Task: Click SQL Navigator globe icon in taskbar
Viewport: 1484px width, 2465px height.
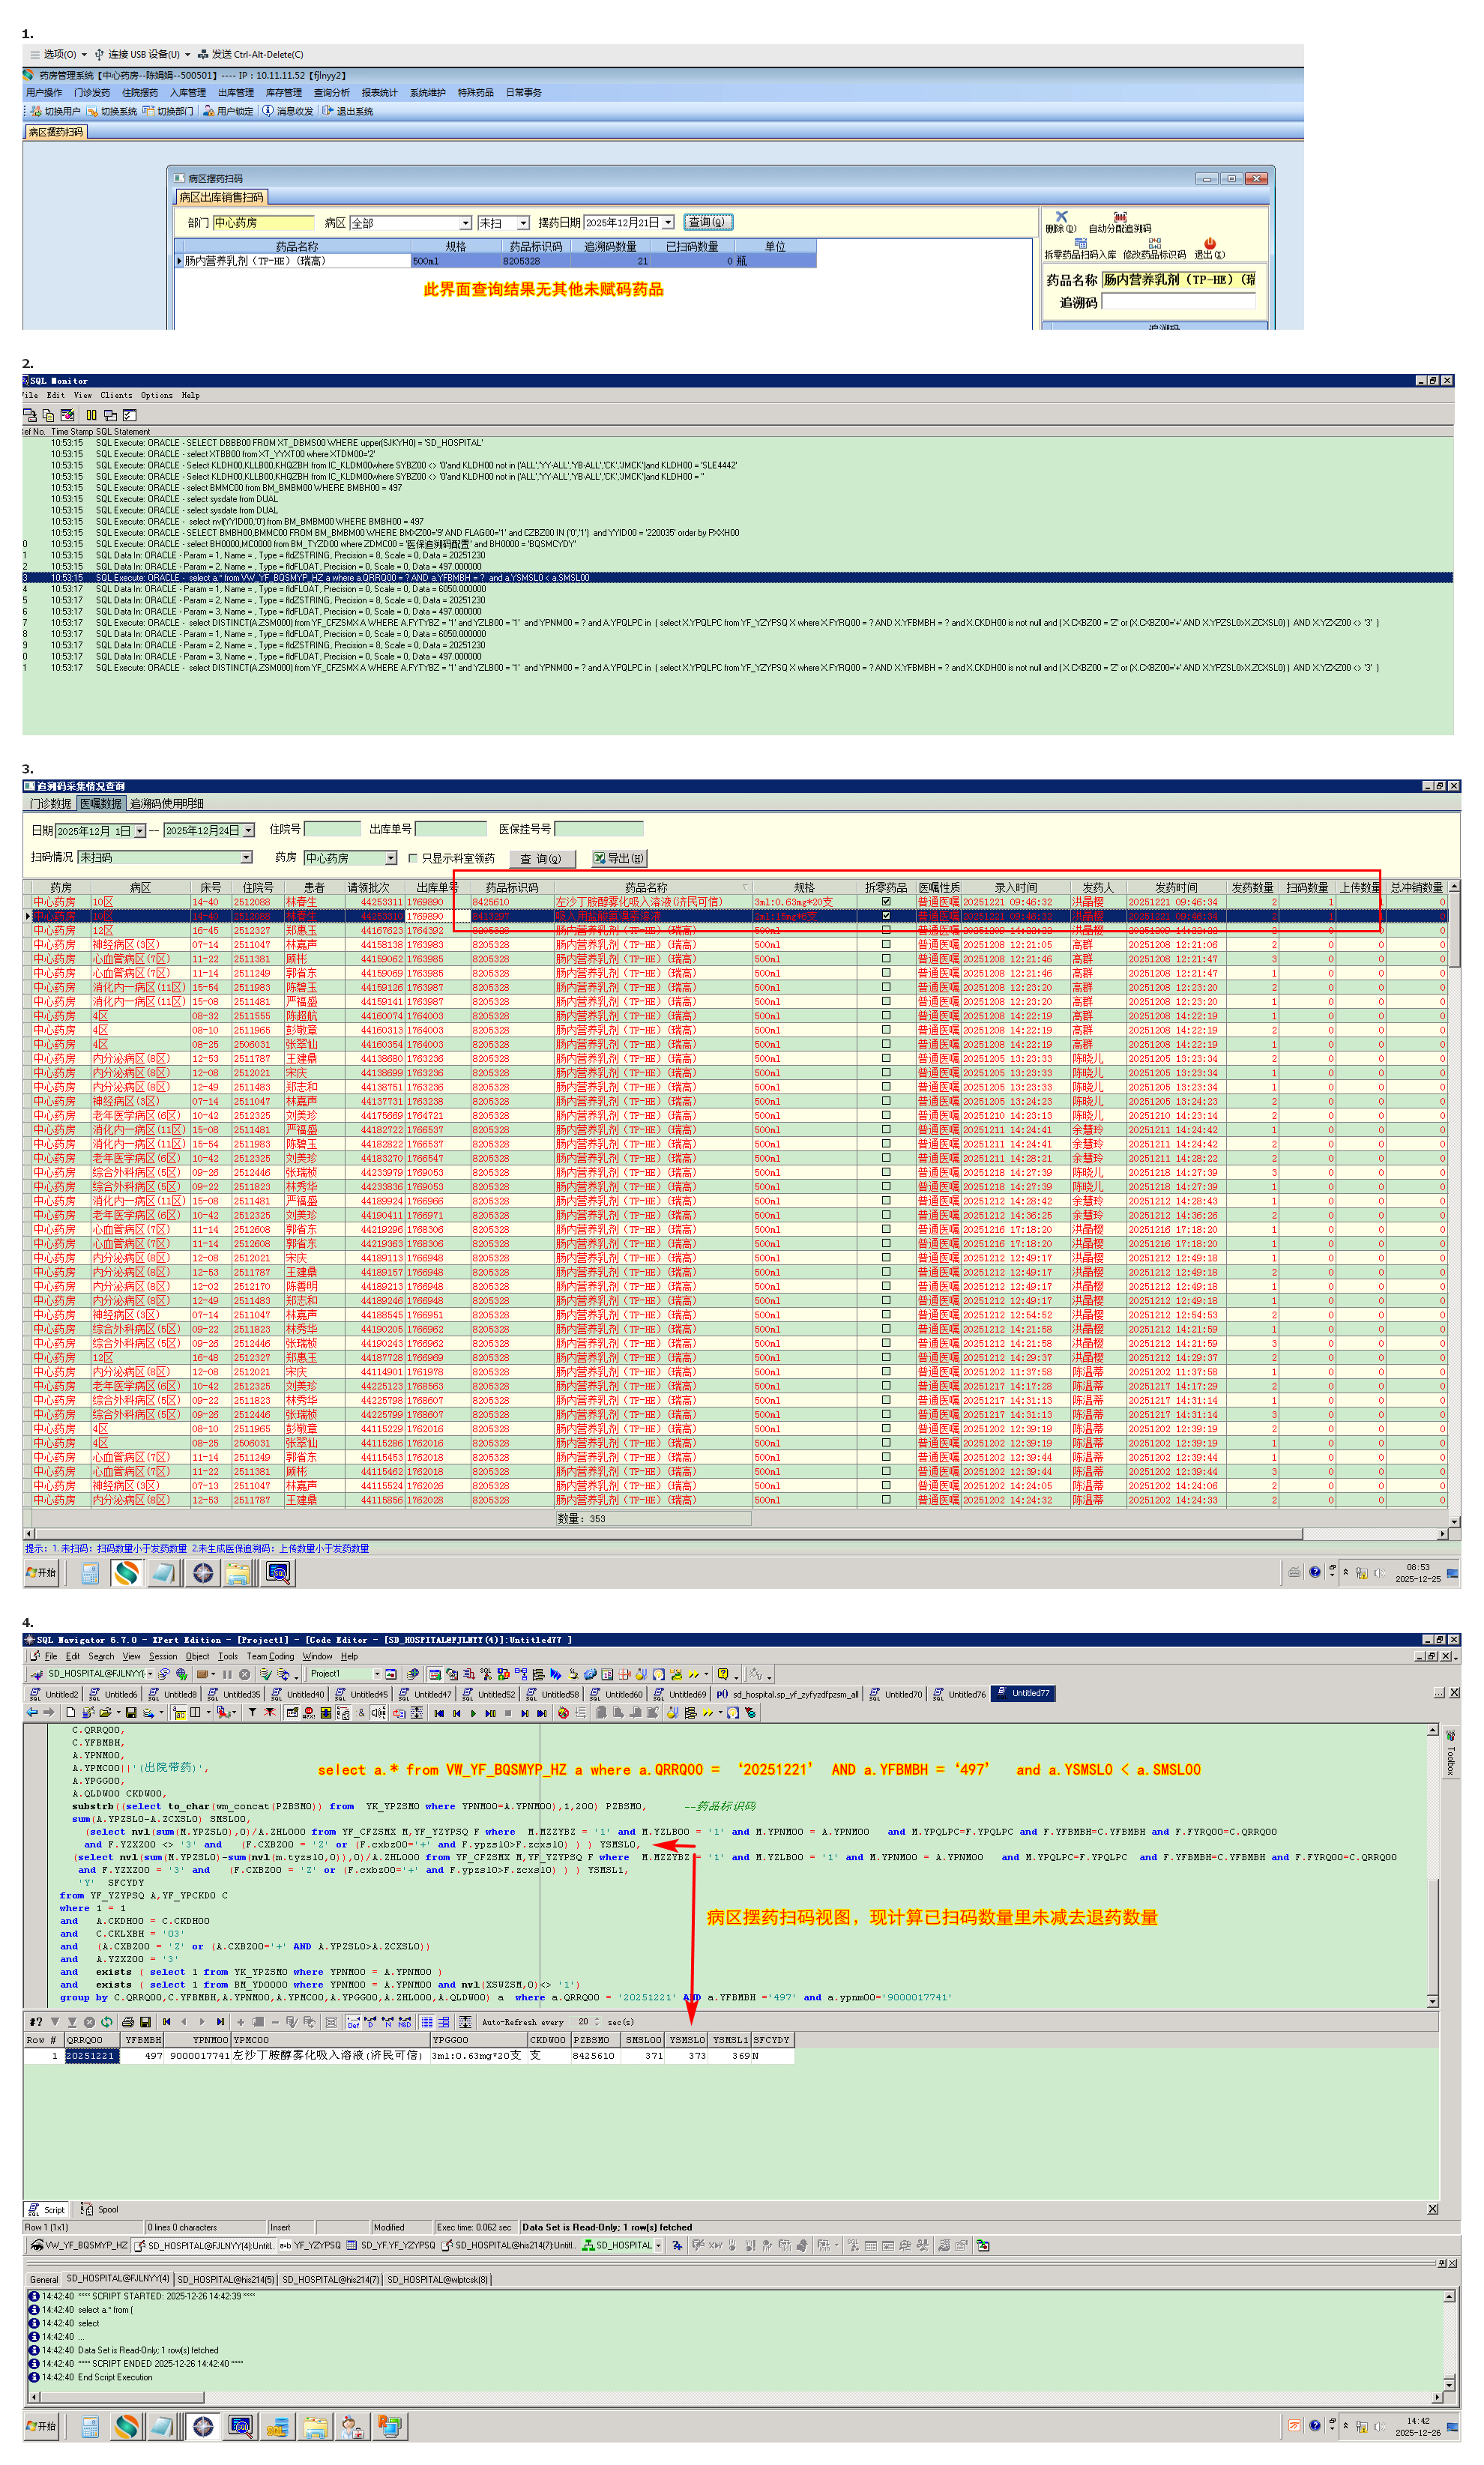Action: (x=203, y=2426)
